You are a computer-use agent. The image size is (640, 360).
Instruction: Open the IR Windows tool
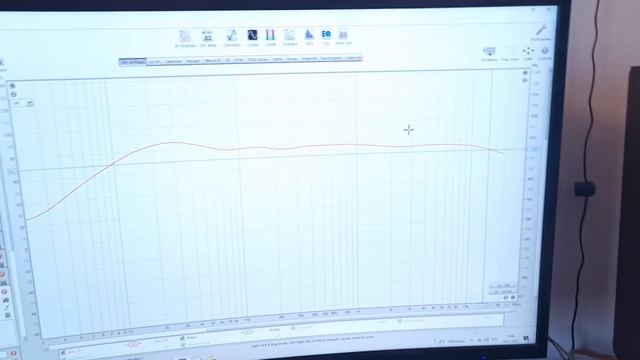185,38
